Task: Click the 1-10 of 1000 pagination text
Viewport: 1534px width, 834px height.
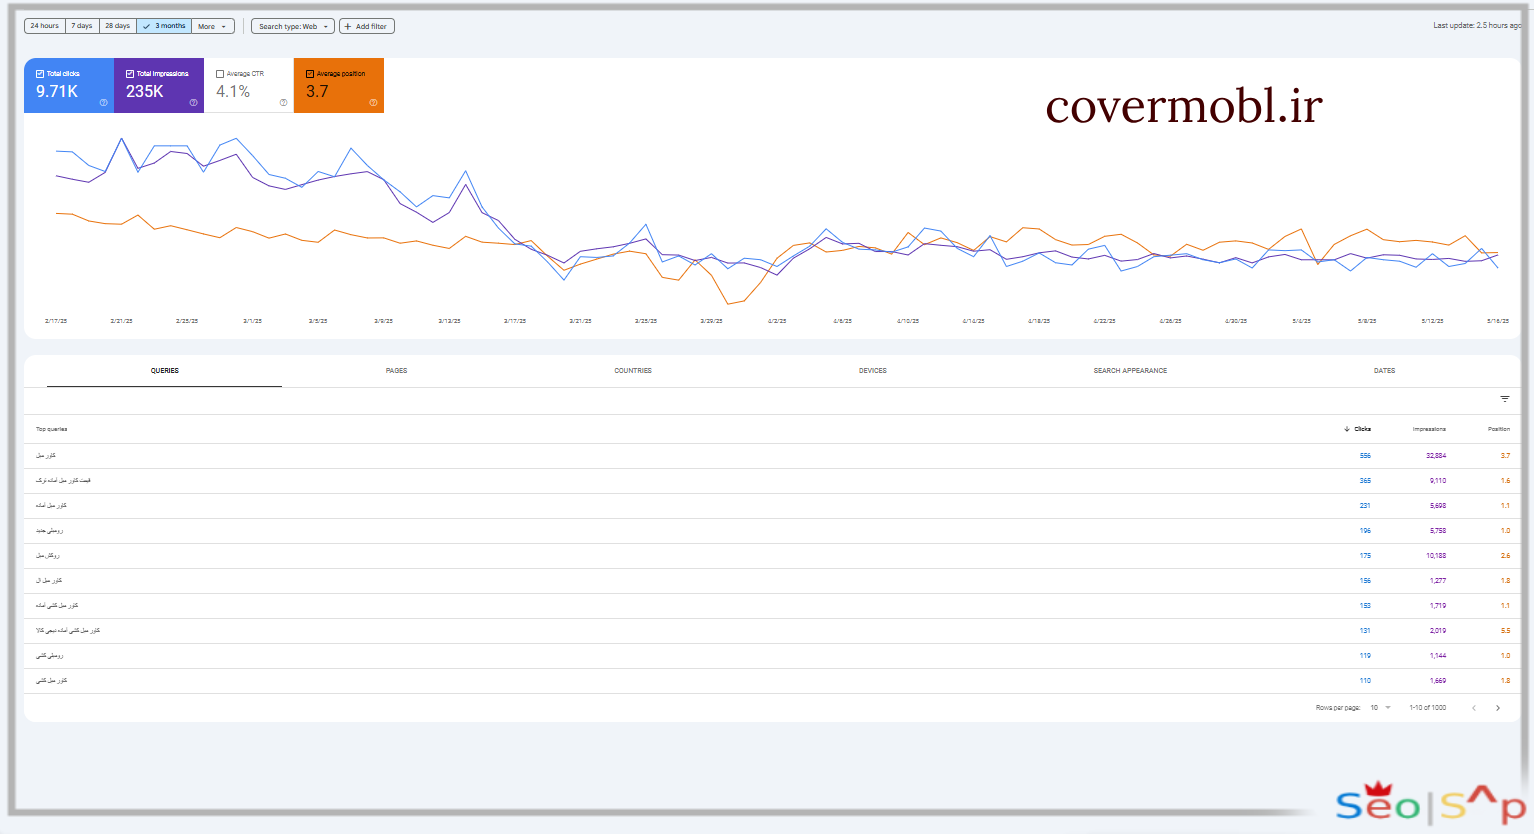Action: 1427,708
